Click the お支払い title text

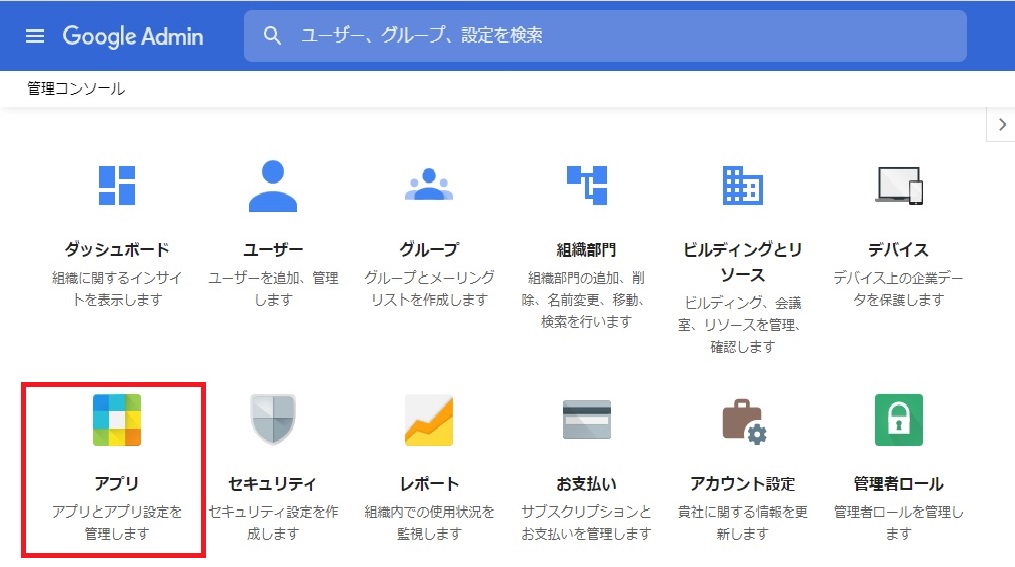tap(586, 484)
